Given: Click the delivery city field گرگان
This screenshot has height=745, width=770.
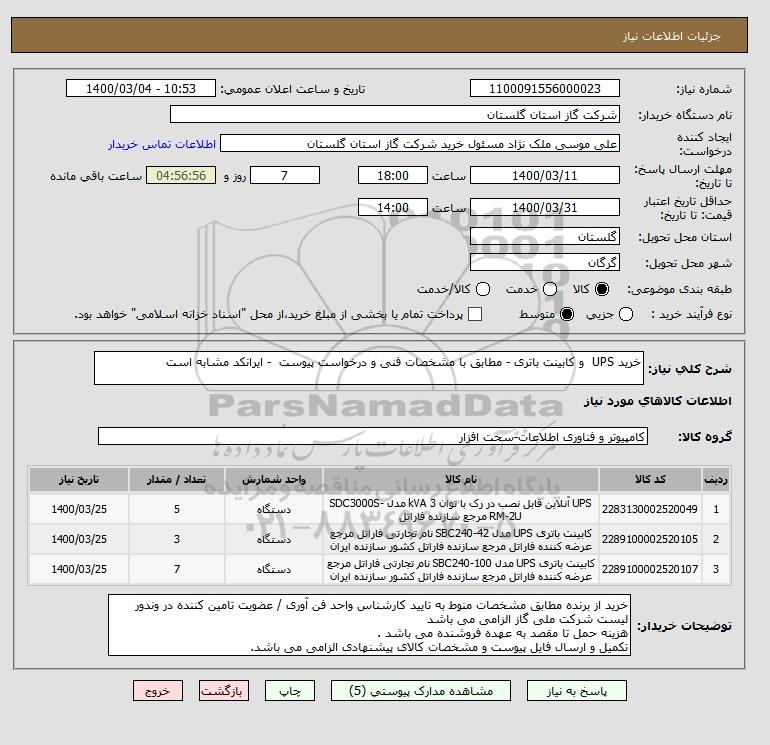Looking at the screenshot, I should tap(545, 262).
